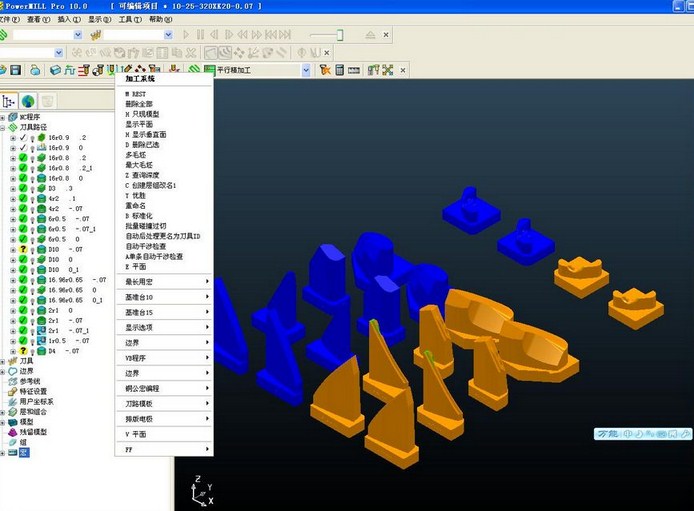Toggle the checkmark on toolpath 1r0.5 -.07
Screen dimensions: 694x511
tap(22, 340)
